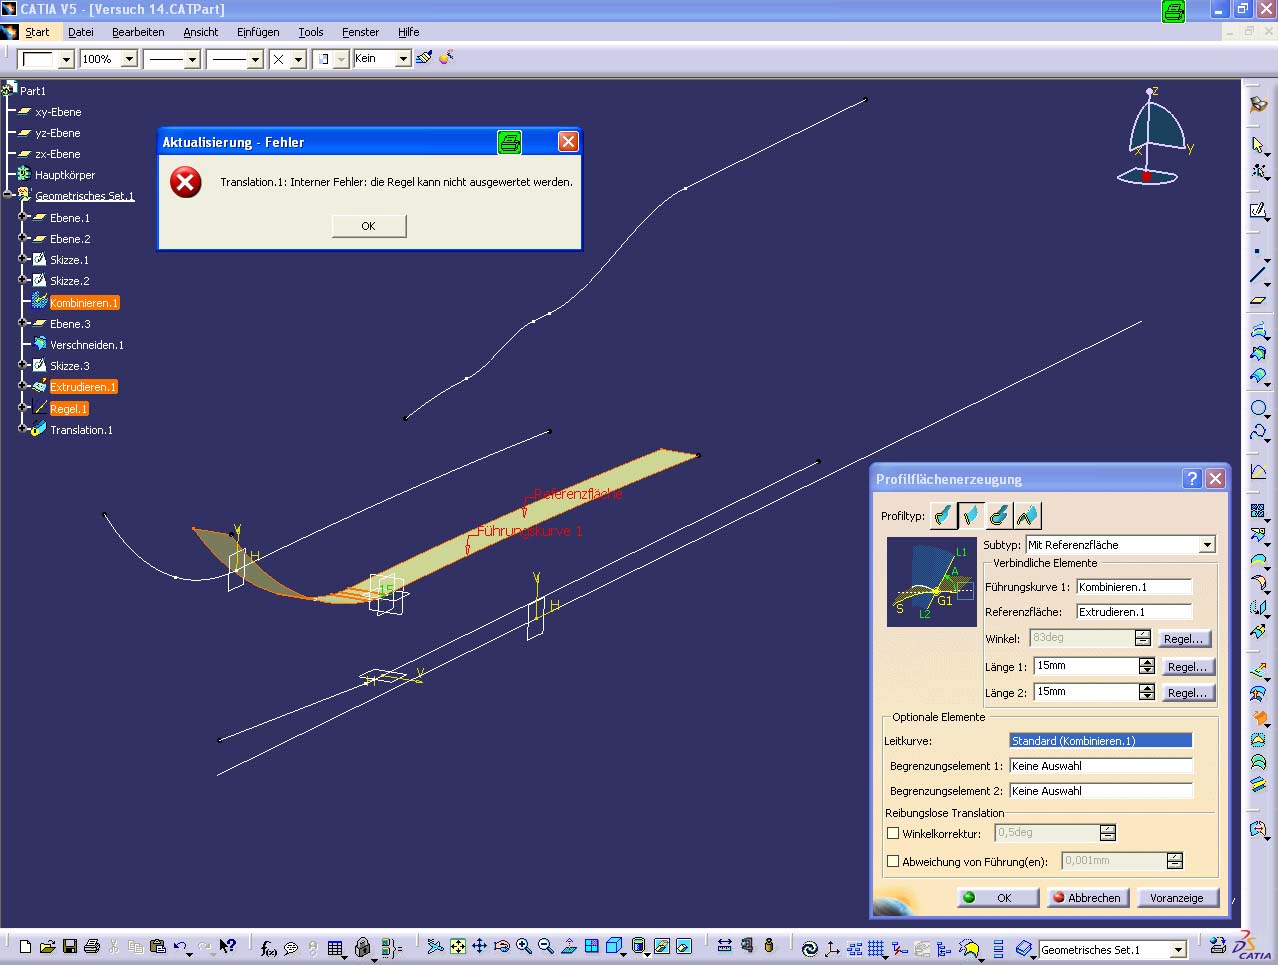Confirm the error dialog with OK

point(369,226)
